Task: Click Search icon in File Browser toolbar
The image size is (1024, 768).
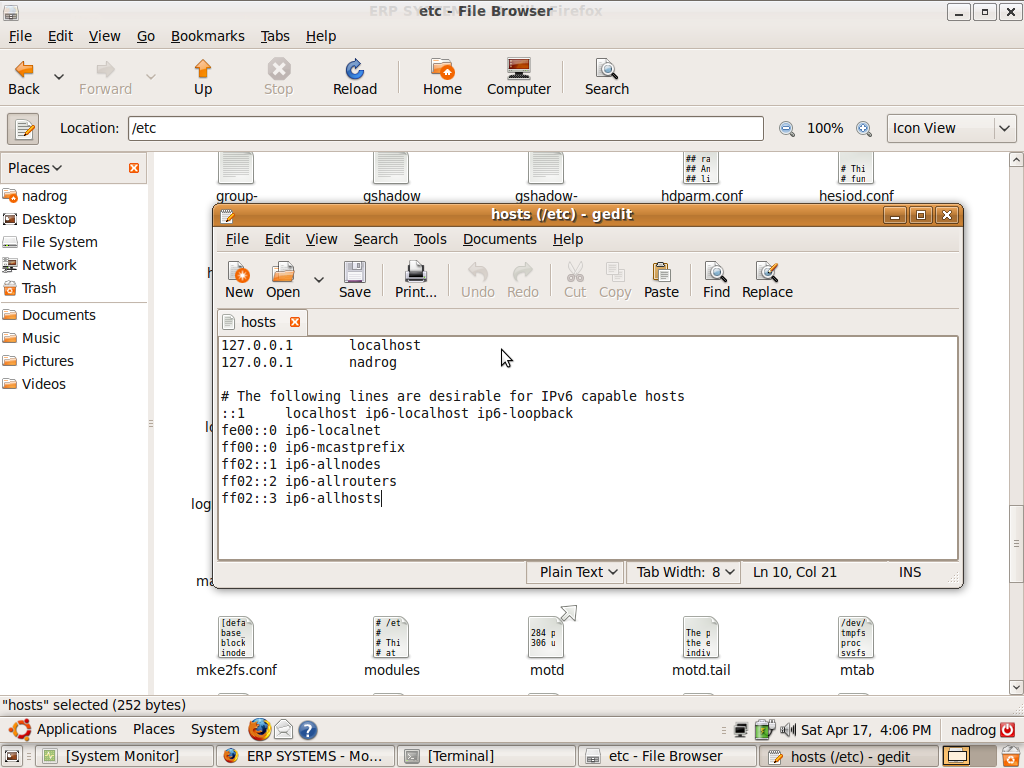Action: click(x=607, y=78)
